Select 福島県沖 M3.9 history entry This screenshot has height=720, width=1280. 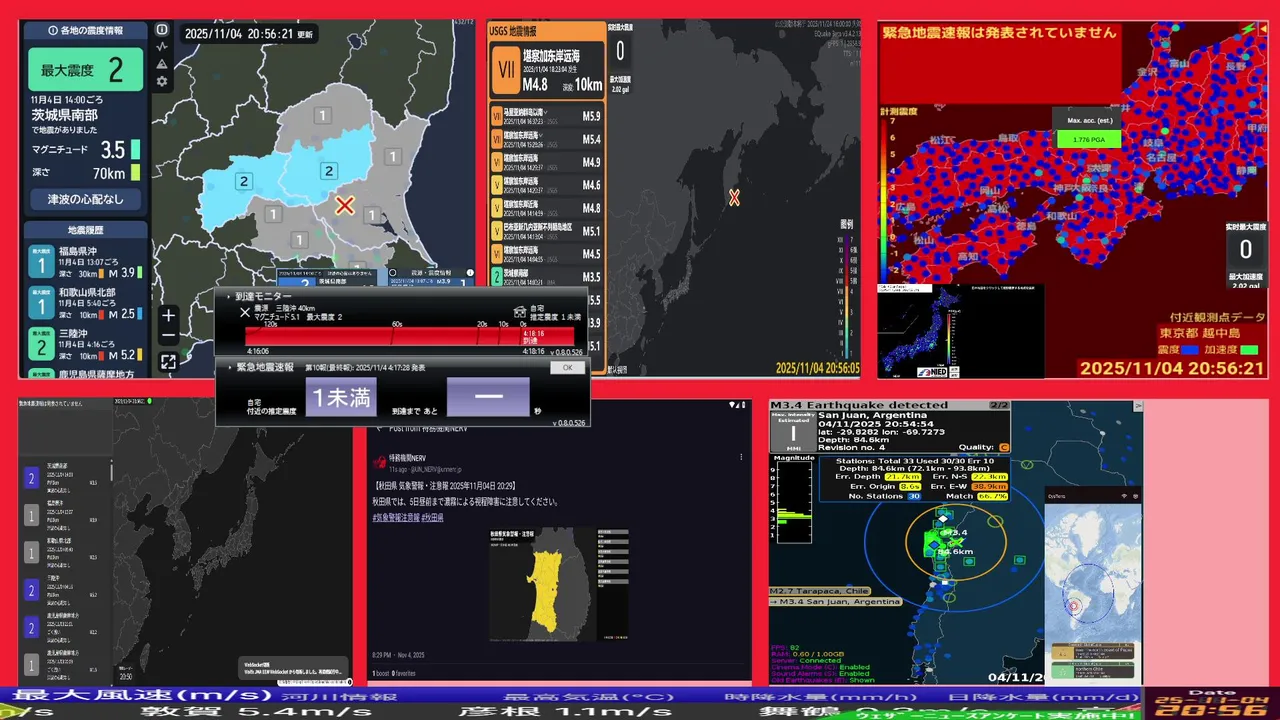pos(85,262)
